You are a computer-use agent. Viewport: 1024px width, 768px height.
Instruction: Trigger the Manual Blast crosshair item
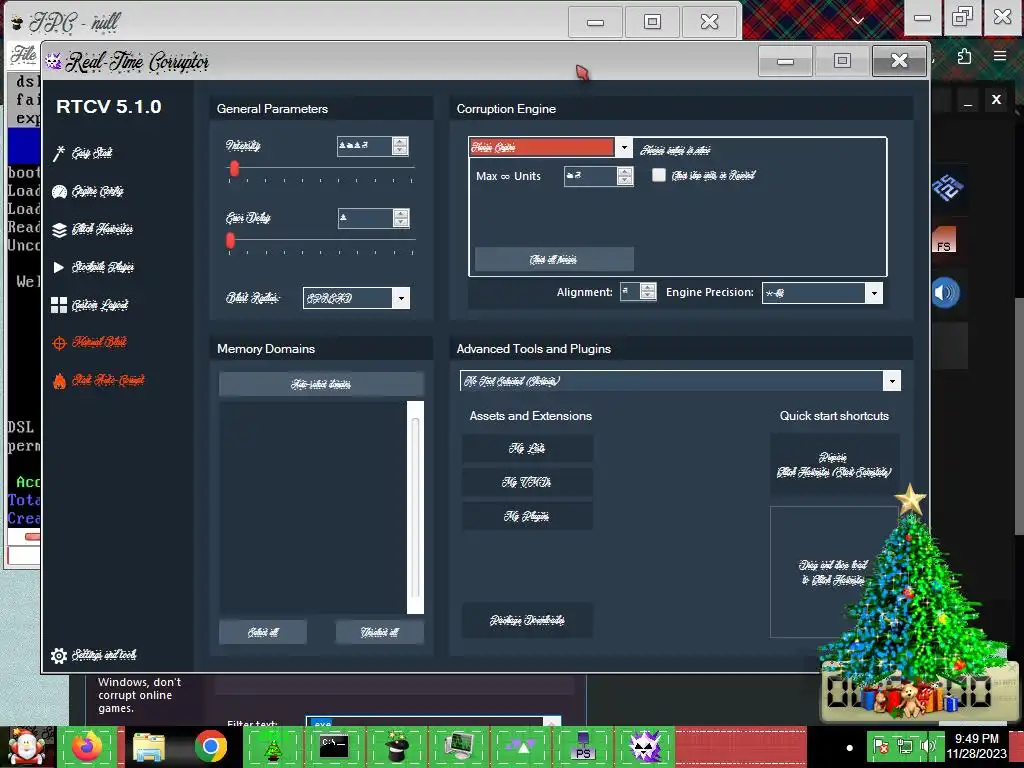click(x=89, y=342)
